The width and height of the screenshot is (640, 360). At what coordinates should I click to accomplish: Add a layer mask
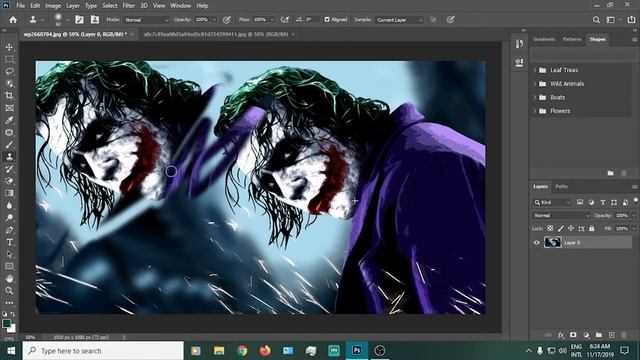(x=573, y=335)
